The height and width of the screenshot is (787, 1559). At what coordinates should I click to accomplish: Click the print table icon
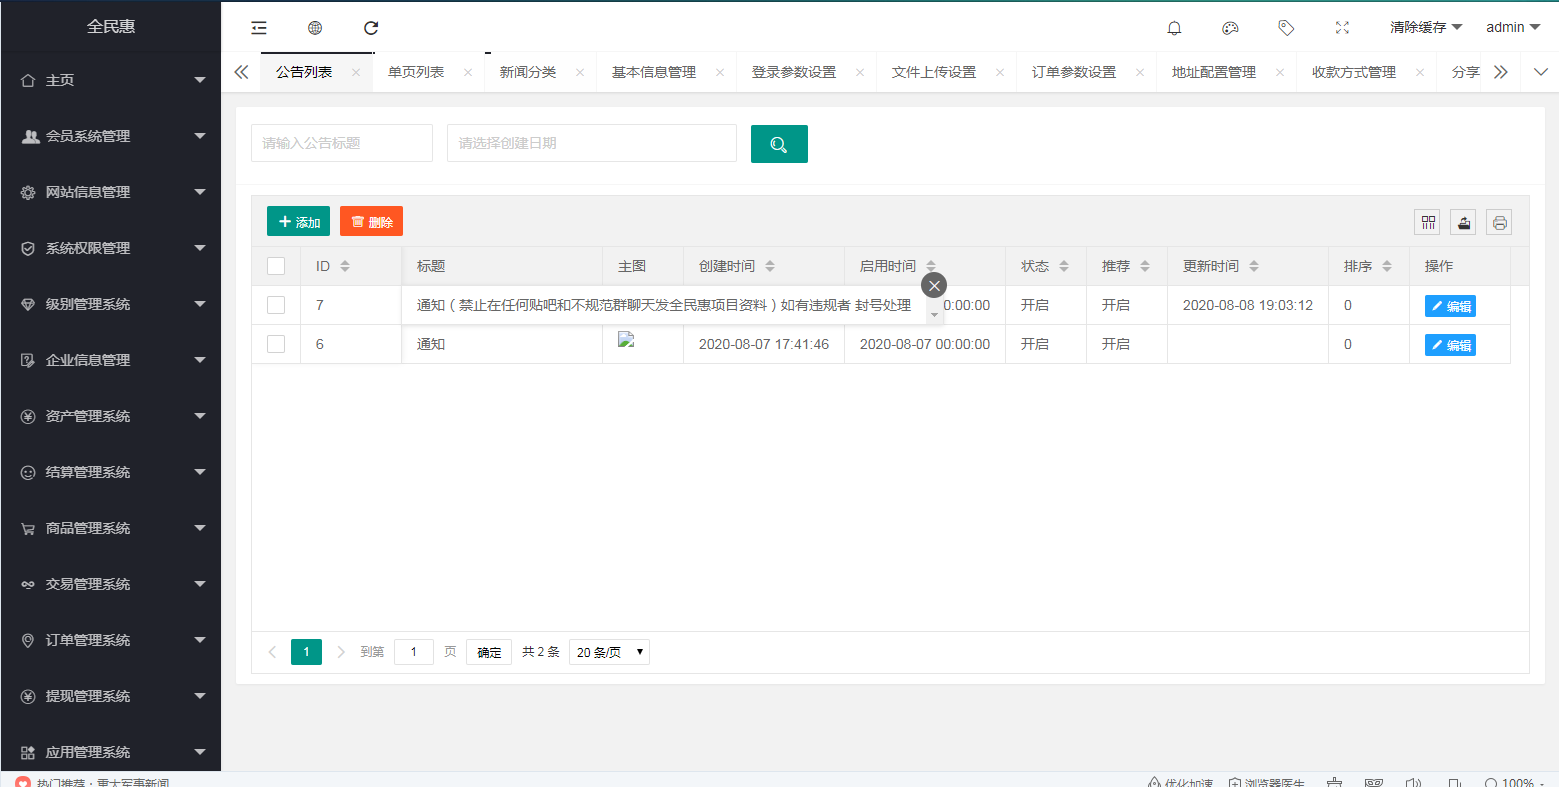click(1499, 222)
